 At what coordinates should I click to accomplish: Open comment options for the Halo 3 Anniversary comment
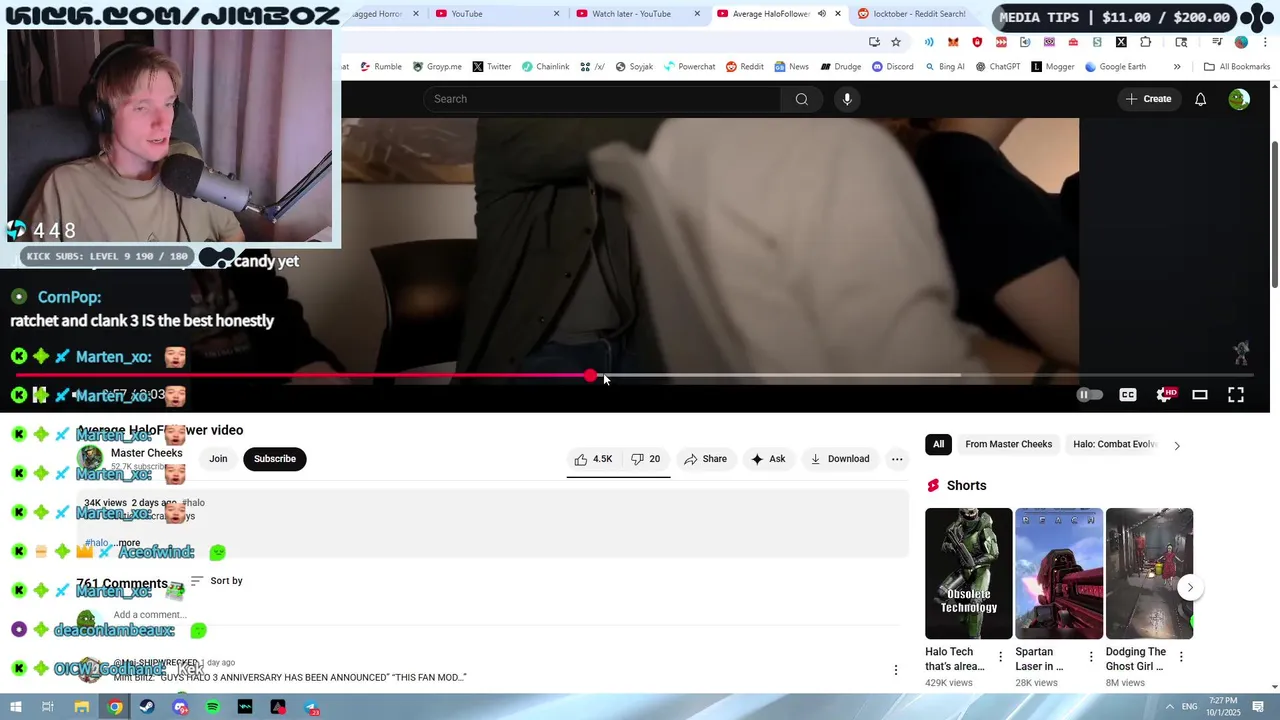[x=896, y=670]
